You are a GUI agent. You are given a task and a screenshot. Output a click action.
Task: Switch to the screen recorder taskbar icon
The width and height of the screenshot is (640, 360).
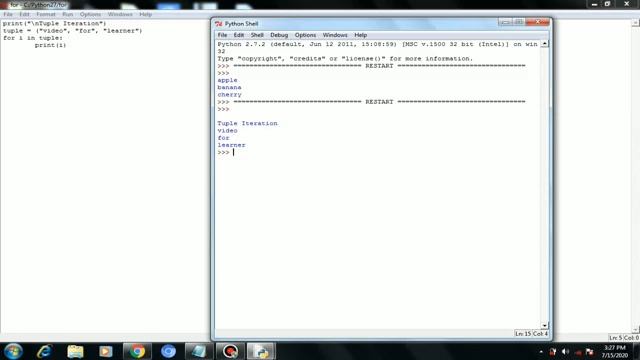tap(230, 351)
